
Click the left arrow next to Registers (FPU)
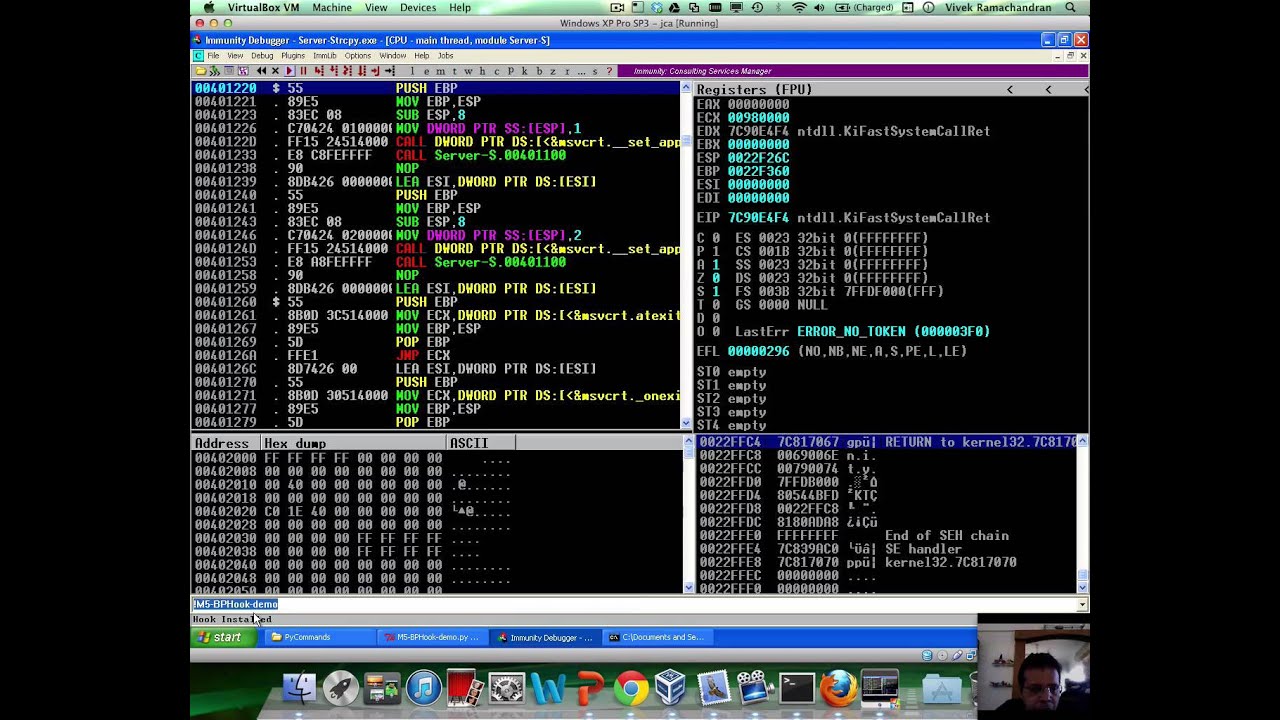coord(1009,90)
